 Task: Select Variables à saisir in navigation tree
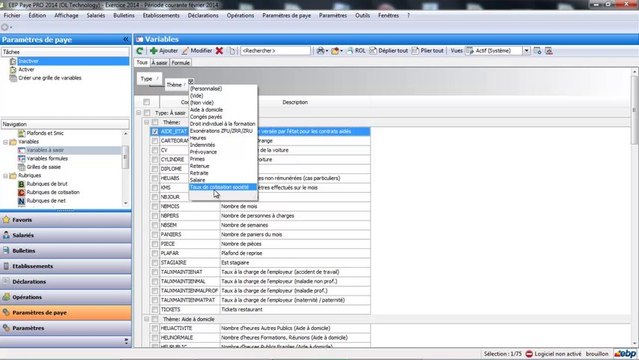[x=45, y=150]
